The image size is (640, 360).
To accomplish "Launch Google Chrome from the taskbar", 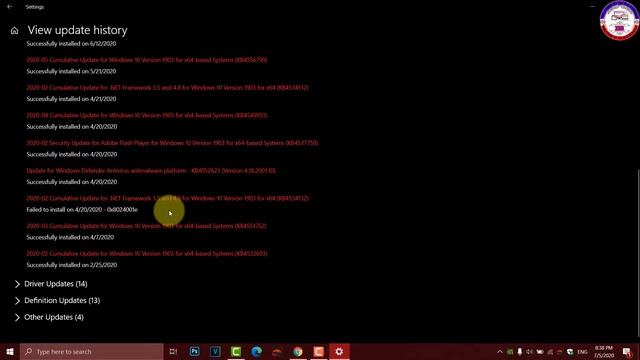I will [x=298, y=351].
